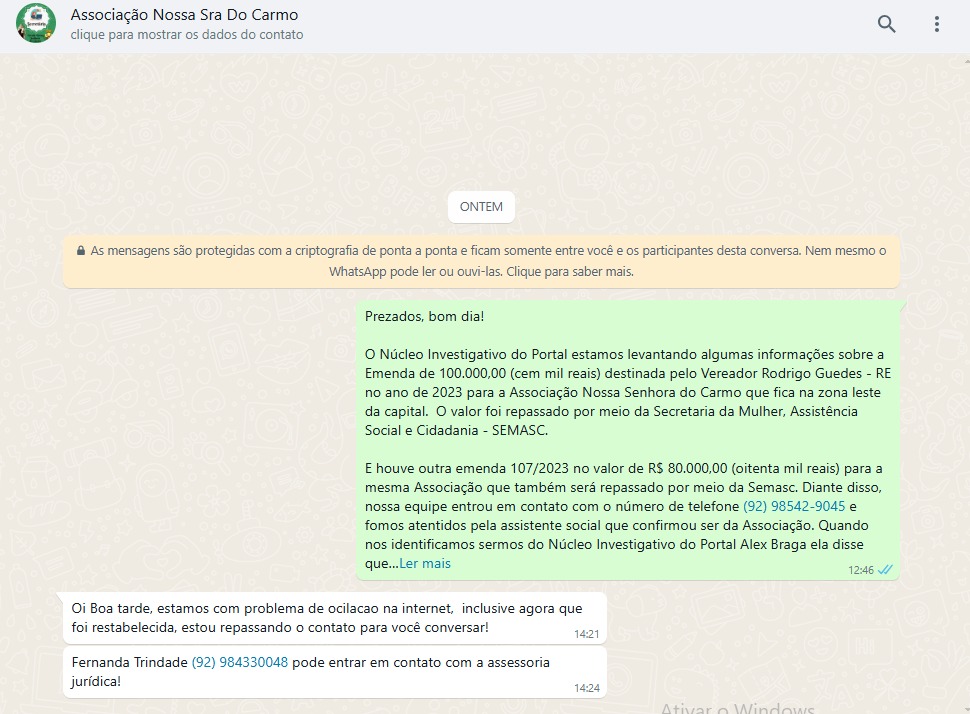Click phone number (92) 984330048 link
This screenshot has height=714, width=970.
tap(240, 662)
